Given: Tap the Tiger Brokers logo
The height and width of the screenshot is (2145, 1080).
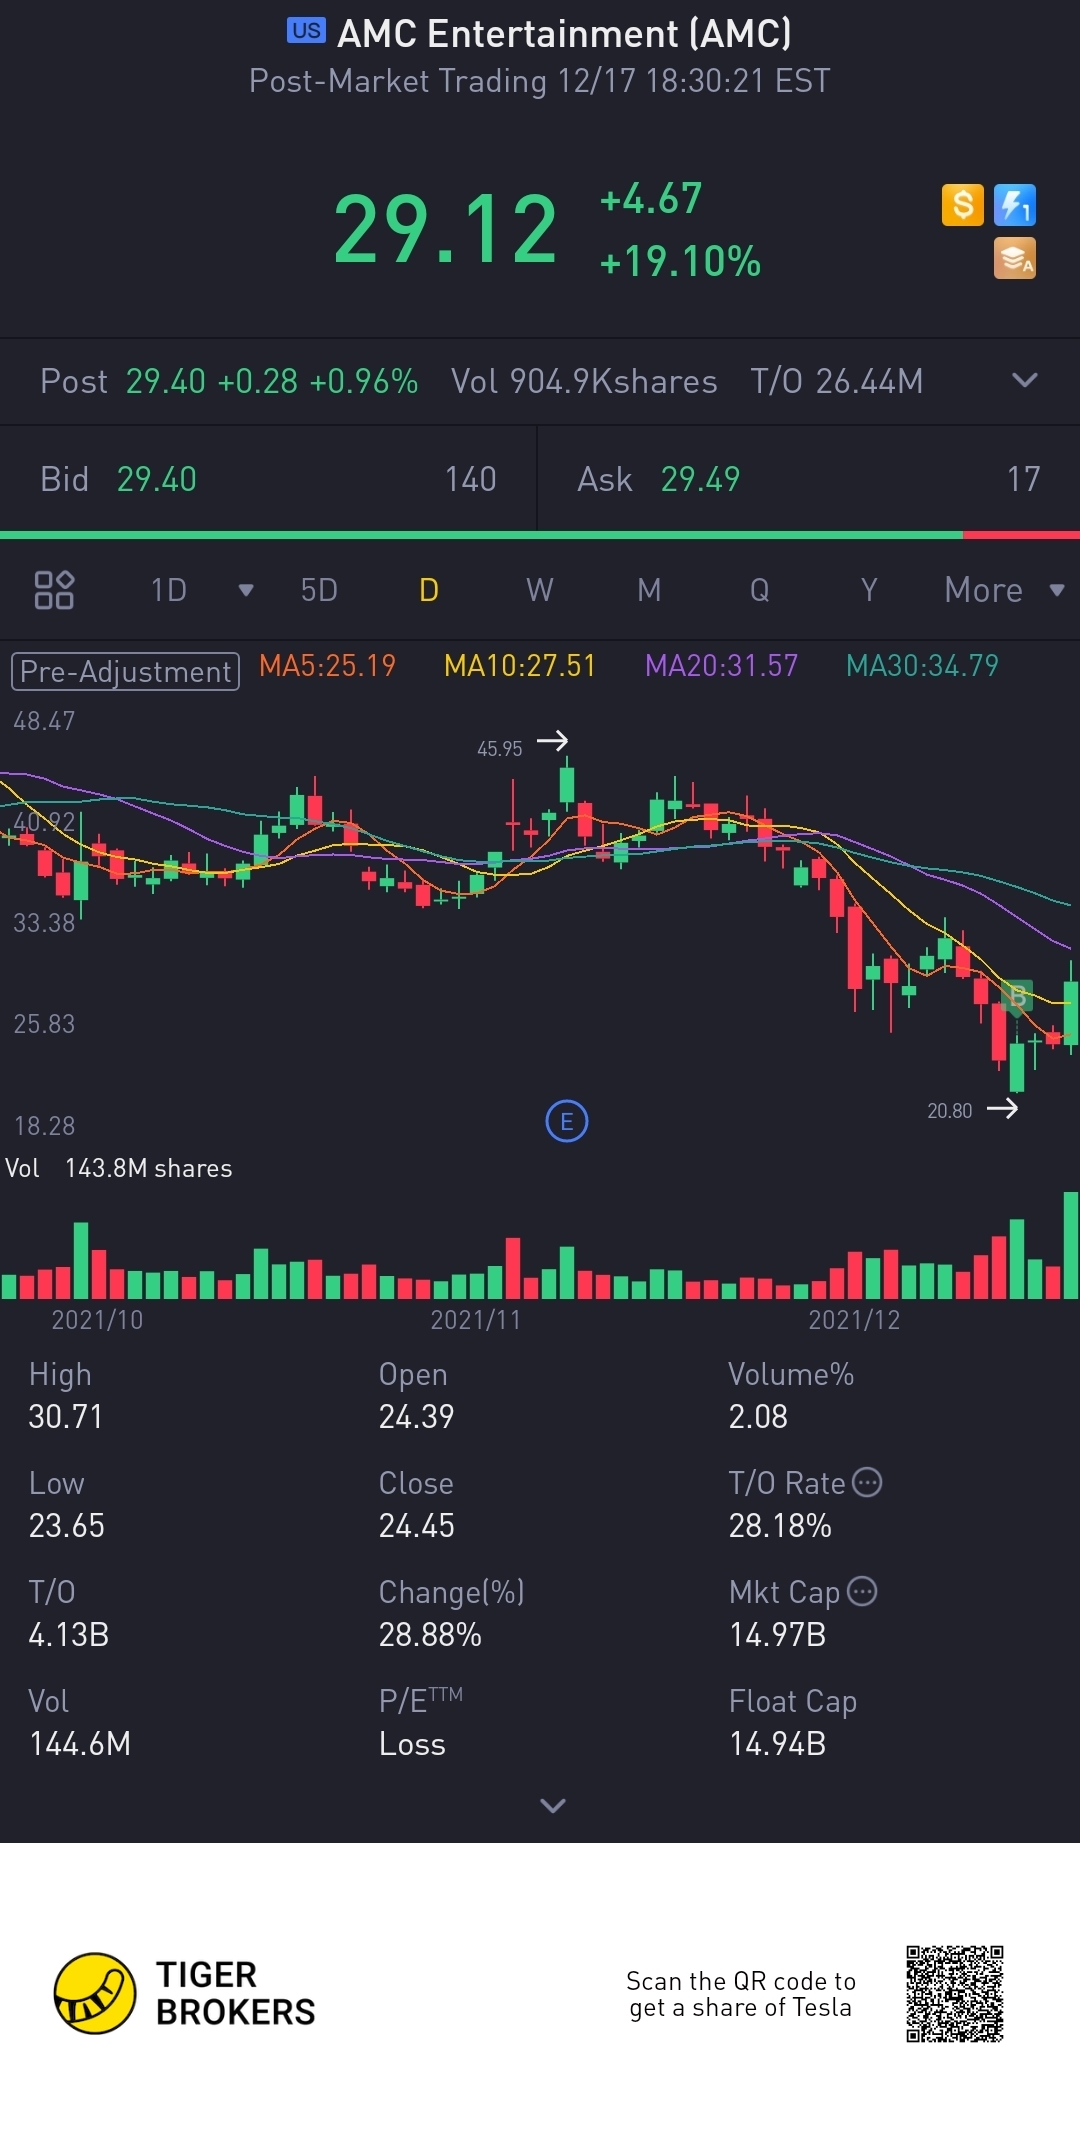Looking at the screenshot, I should (x=185, y=1993).
